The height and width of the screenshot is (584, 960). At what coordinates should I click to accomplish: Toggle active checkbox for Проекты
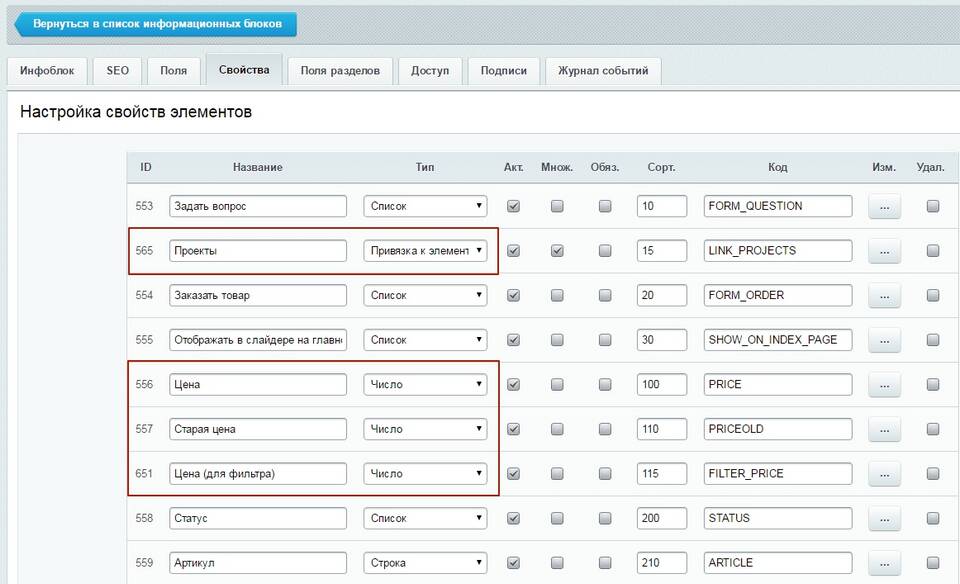pos(514,251)
